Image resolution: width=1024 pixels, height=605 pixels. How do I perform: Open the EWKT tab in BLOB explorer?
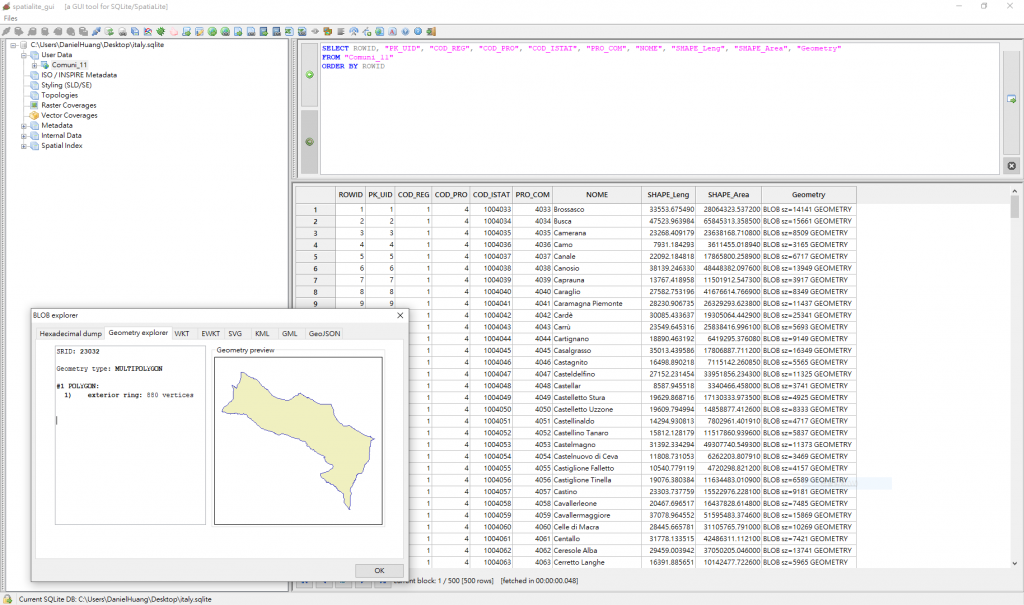210,333
